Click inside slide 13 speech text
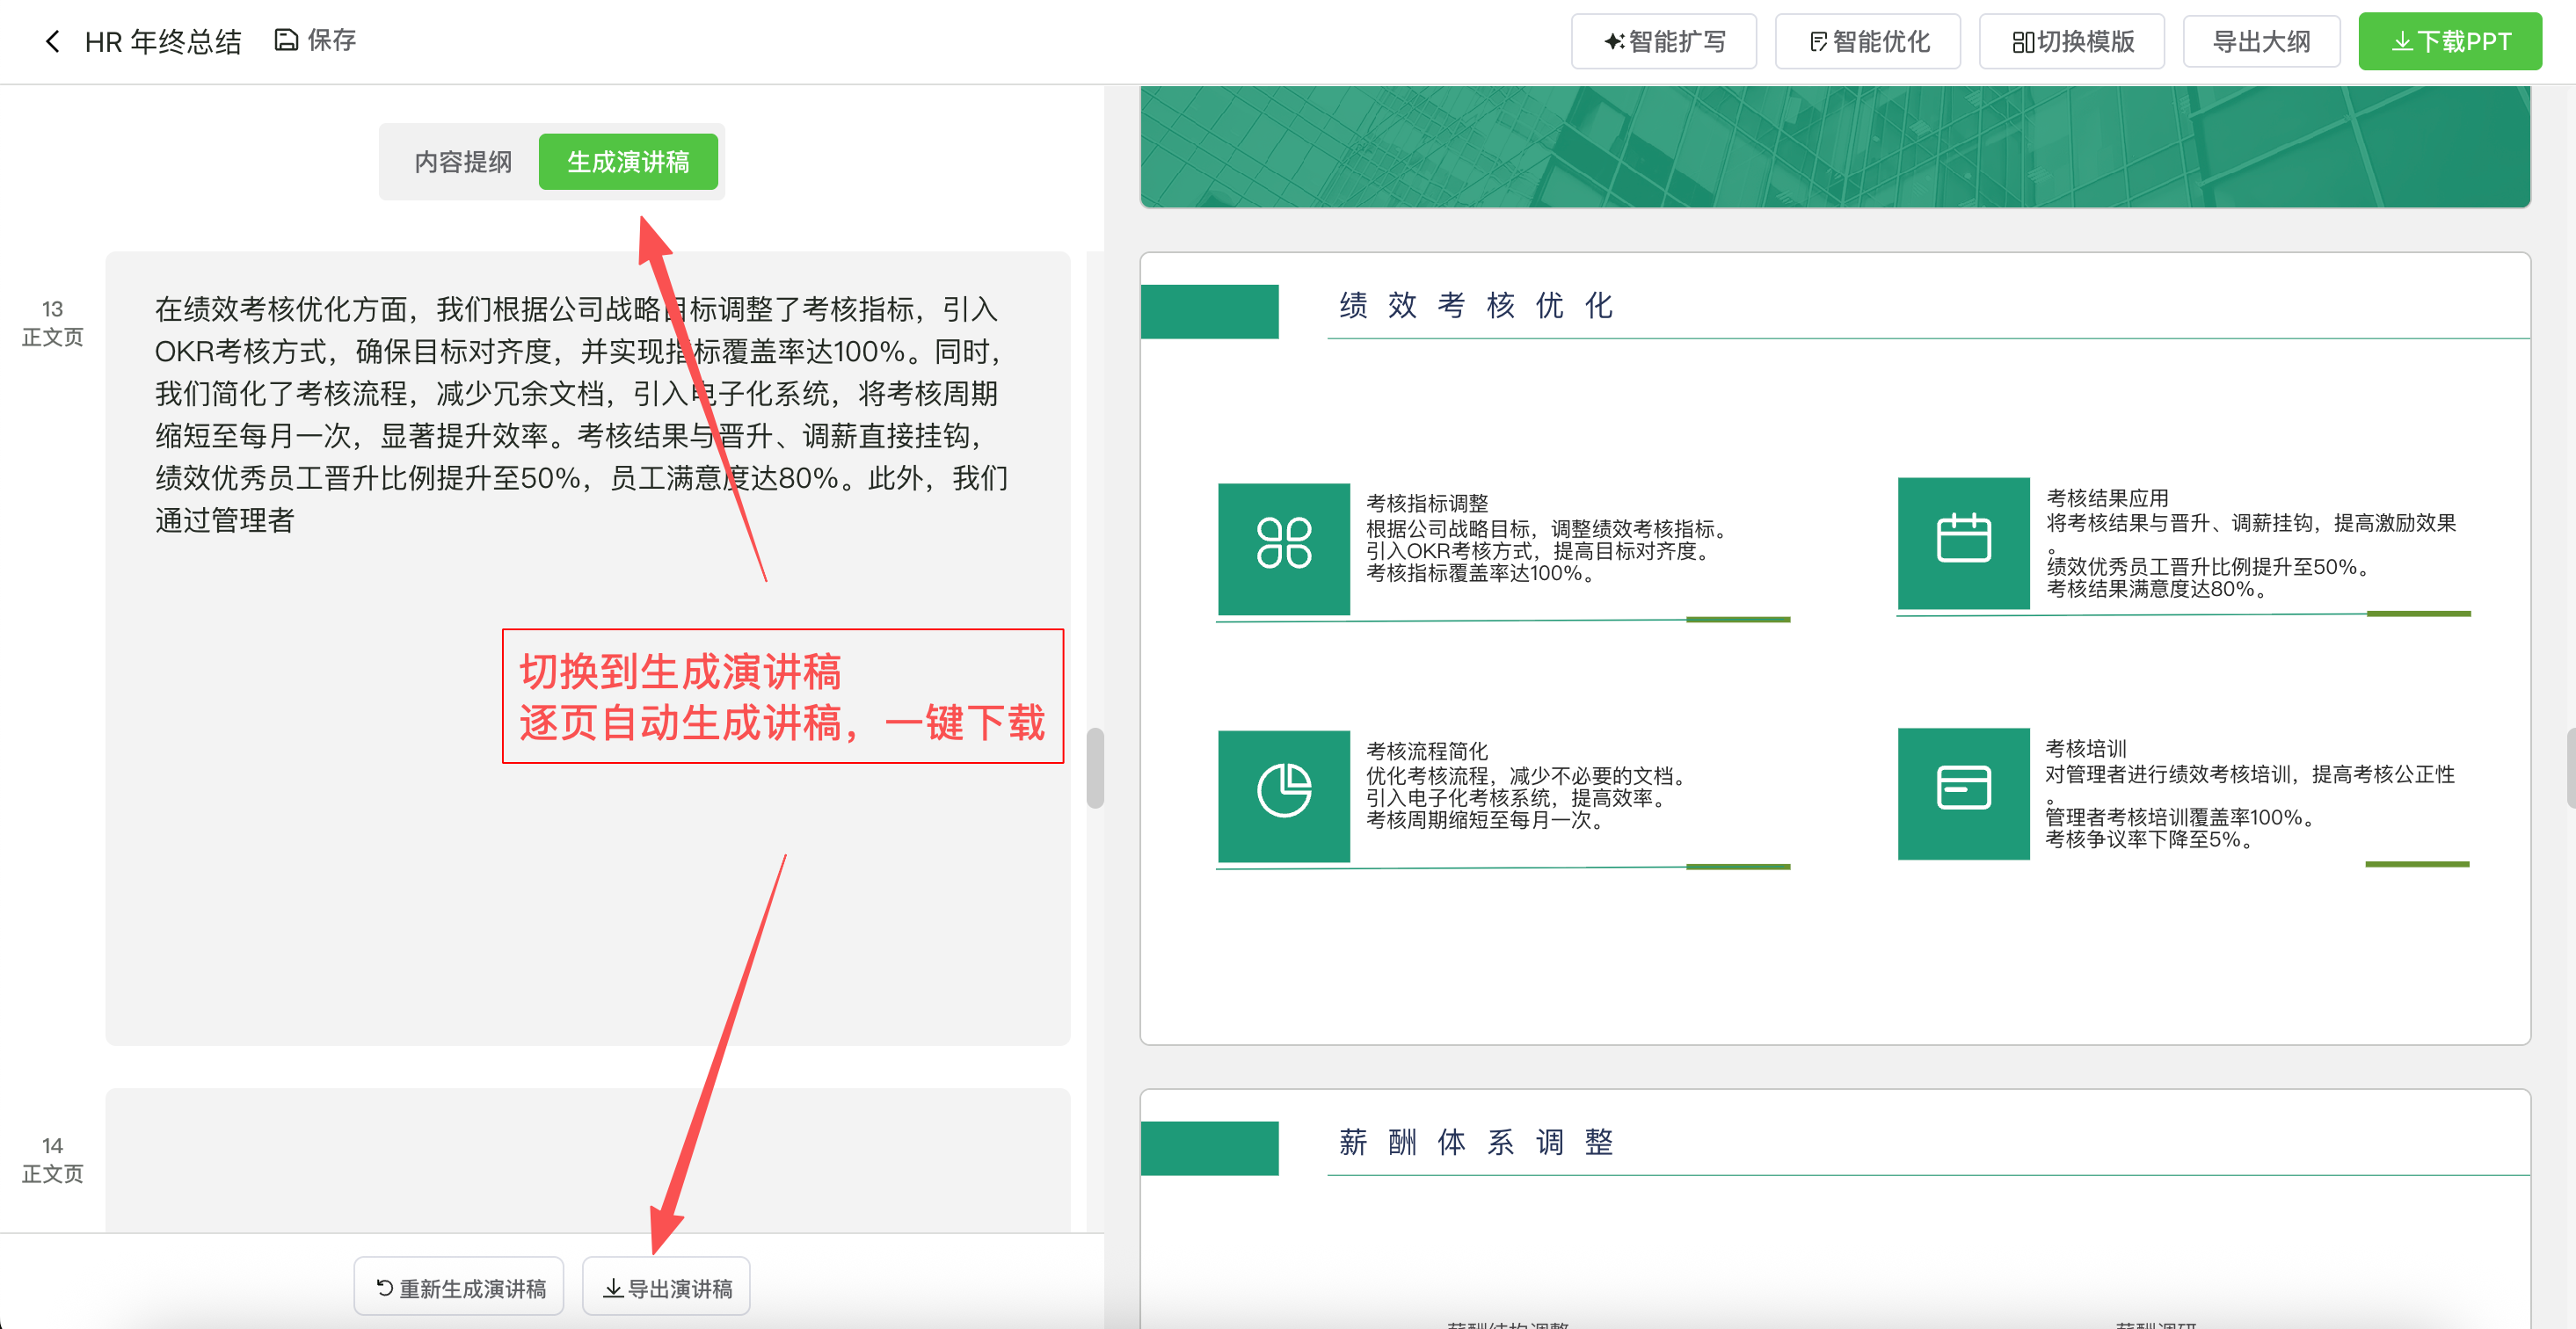Screen dimensions: 2576x1329 (x=580, y=415)
